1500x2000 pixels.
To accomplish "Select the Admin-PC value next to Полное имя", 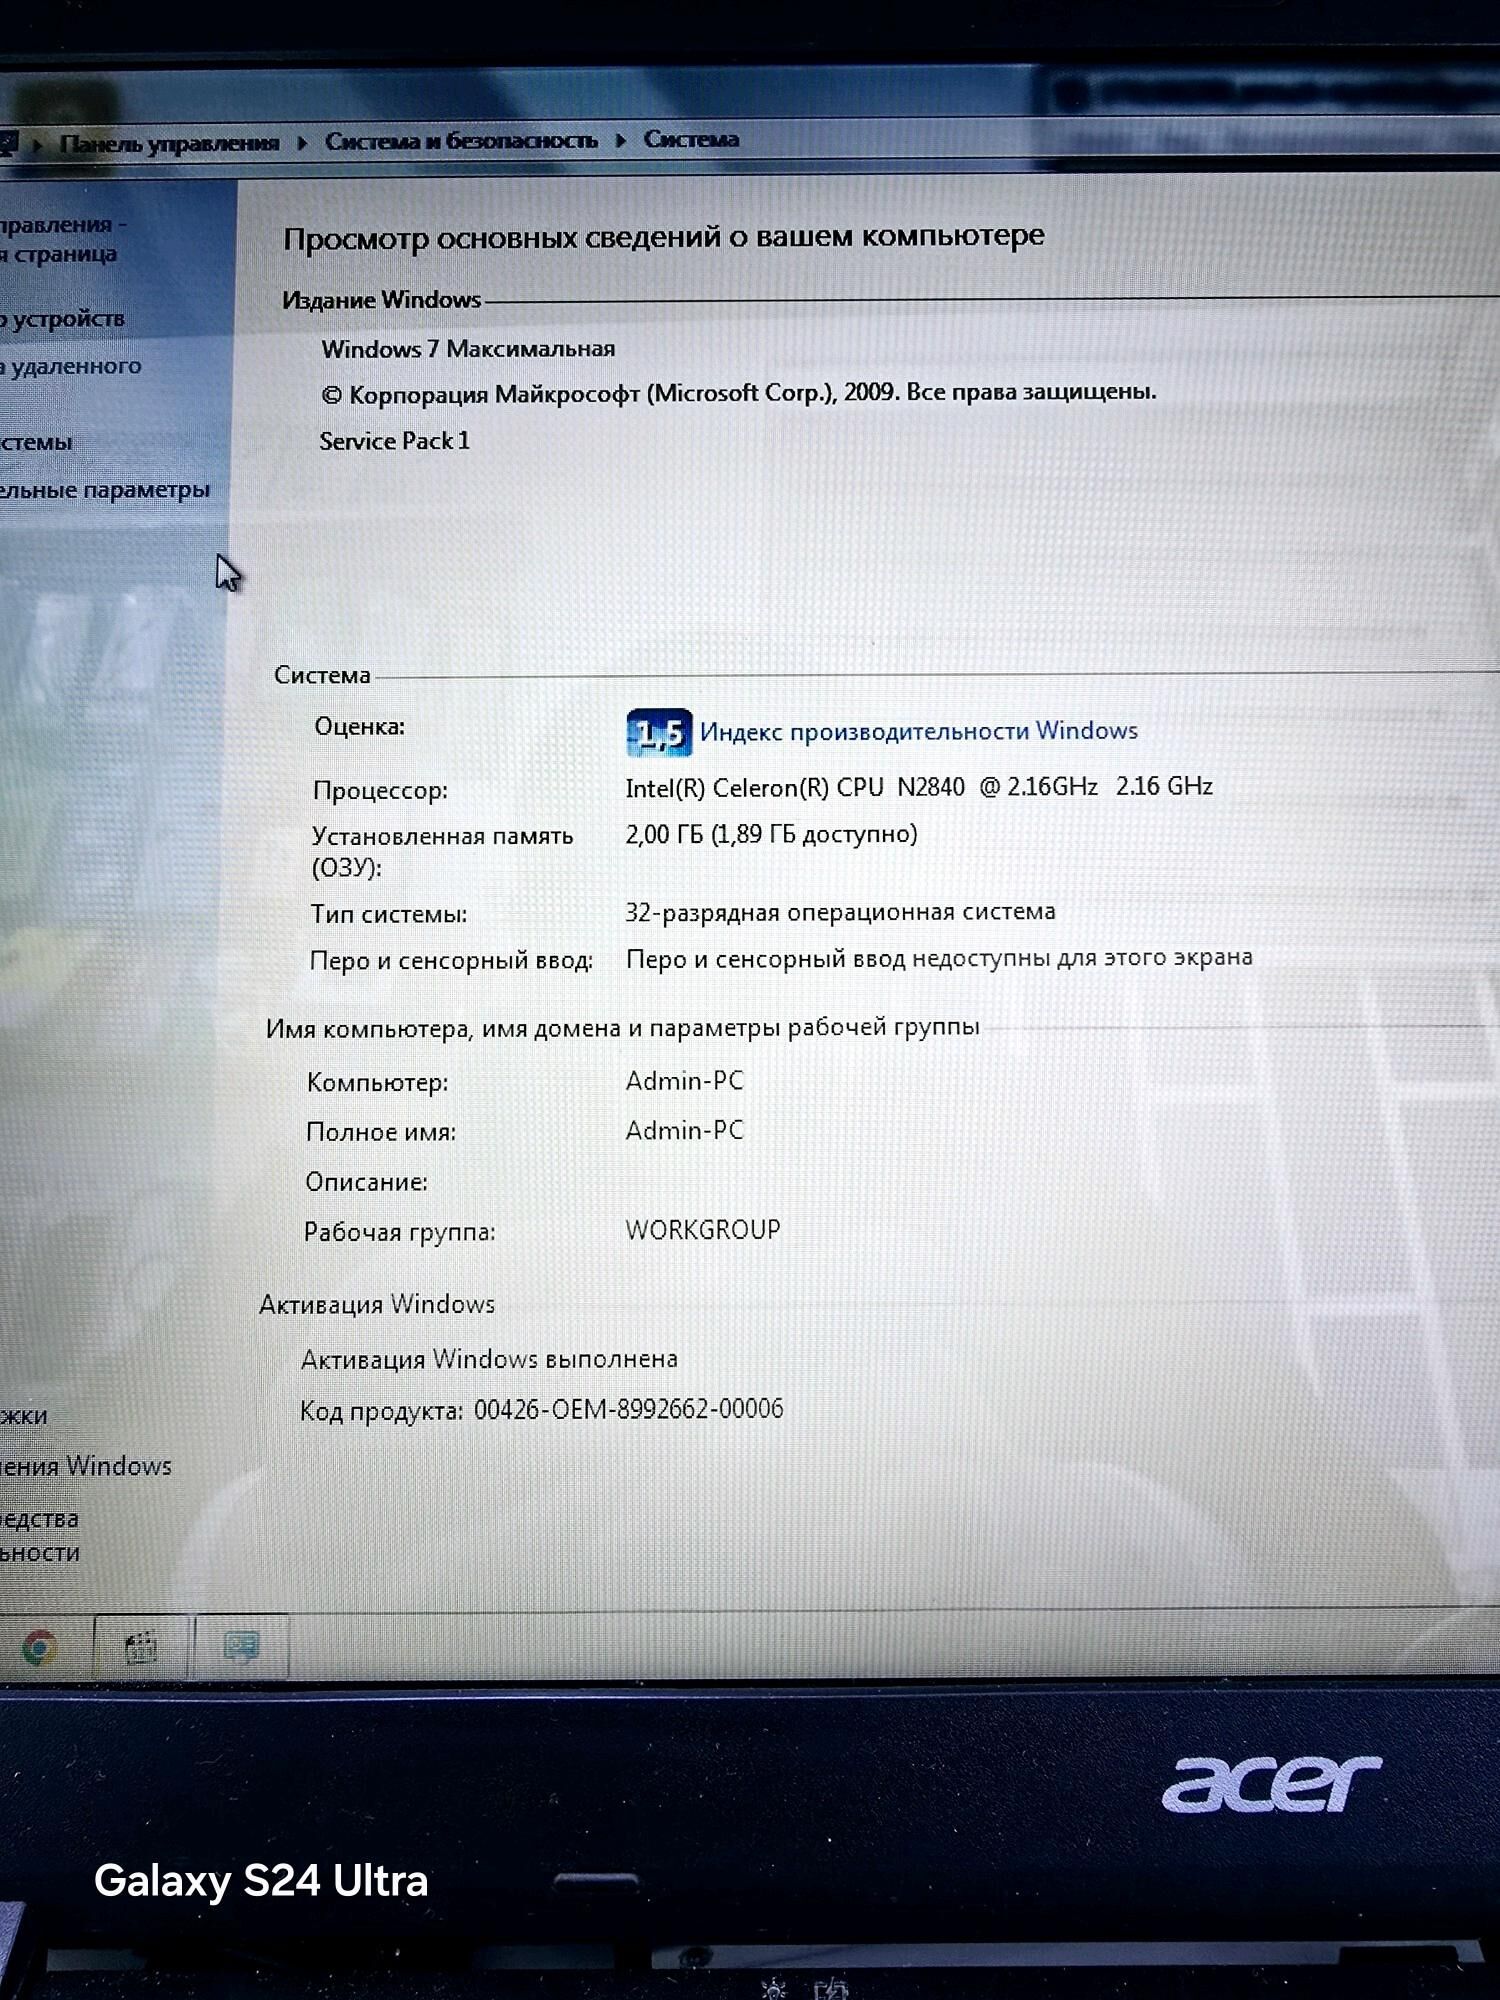I will click(x=685, y=1130).
